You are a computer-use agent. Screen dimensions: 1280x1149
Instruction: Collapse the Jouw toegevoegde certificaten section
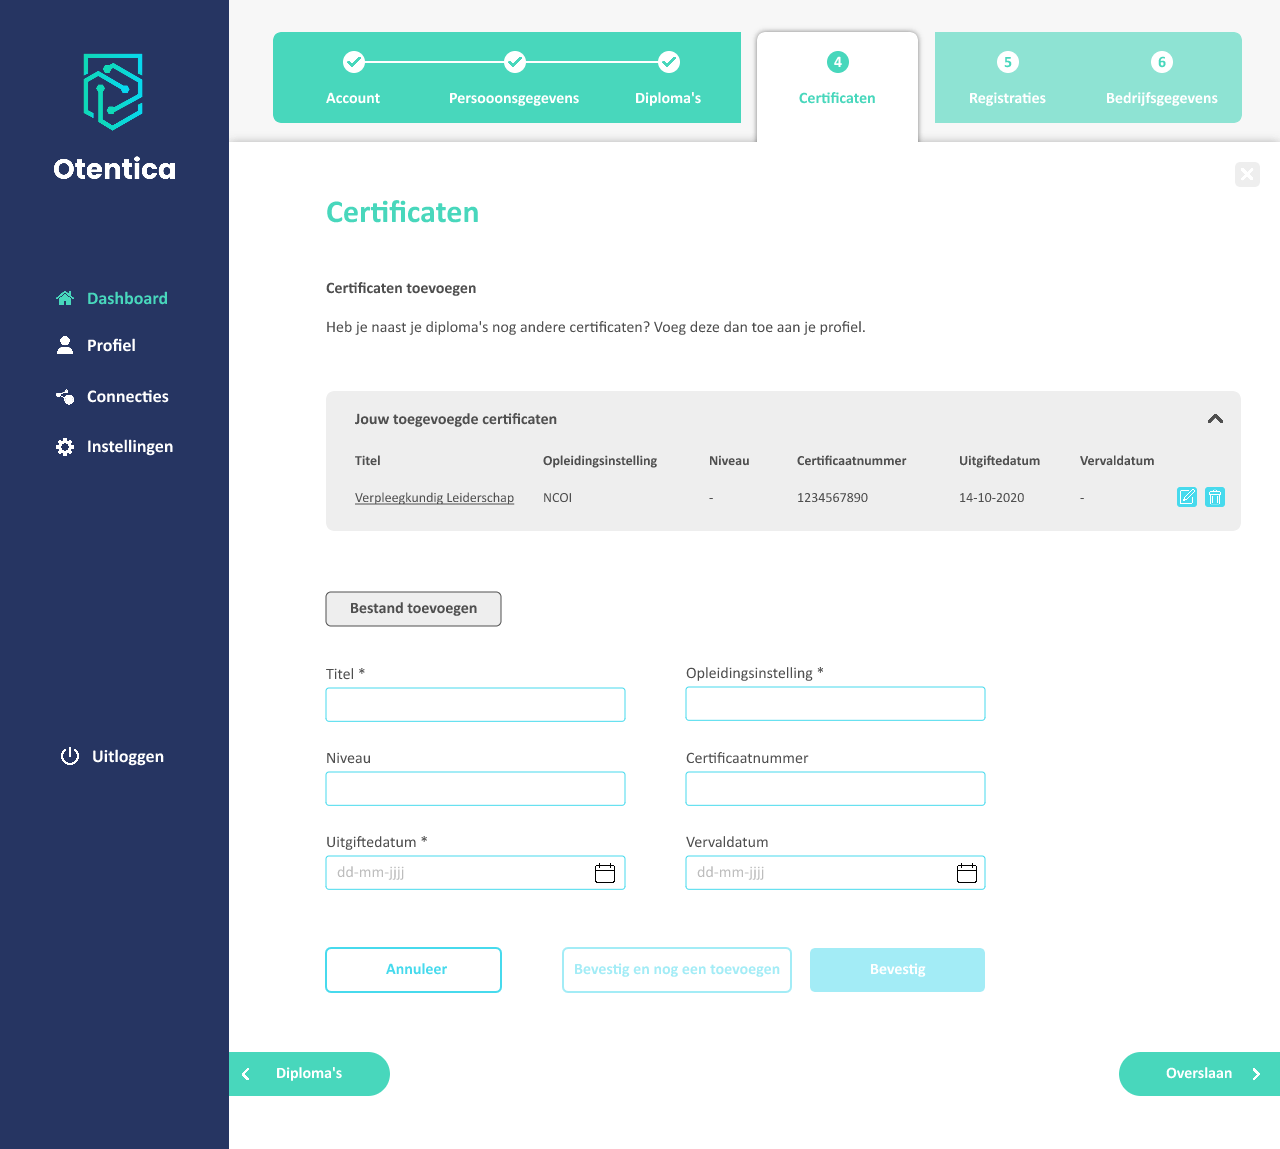[x=1215, y=419]
